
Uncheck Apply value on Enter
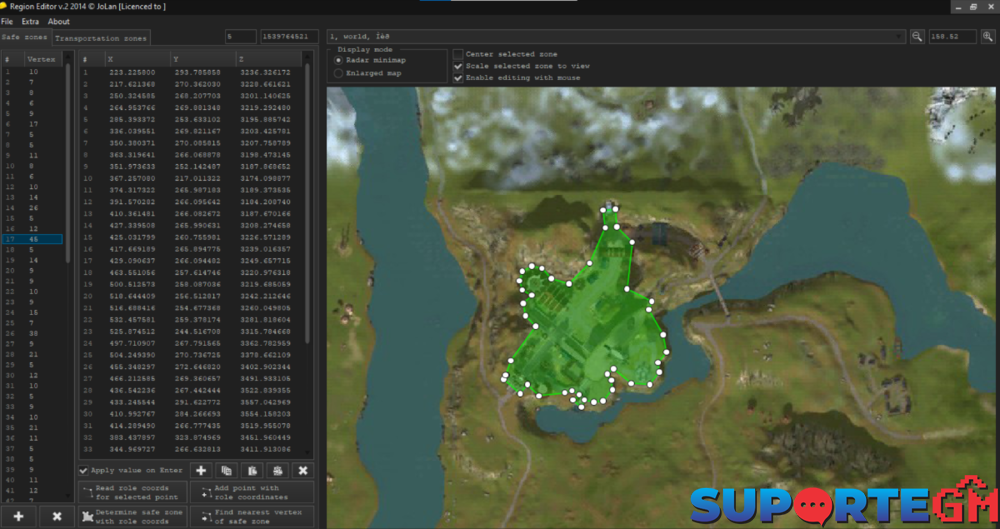84,470
